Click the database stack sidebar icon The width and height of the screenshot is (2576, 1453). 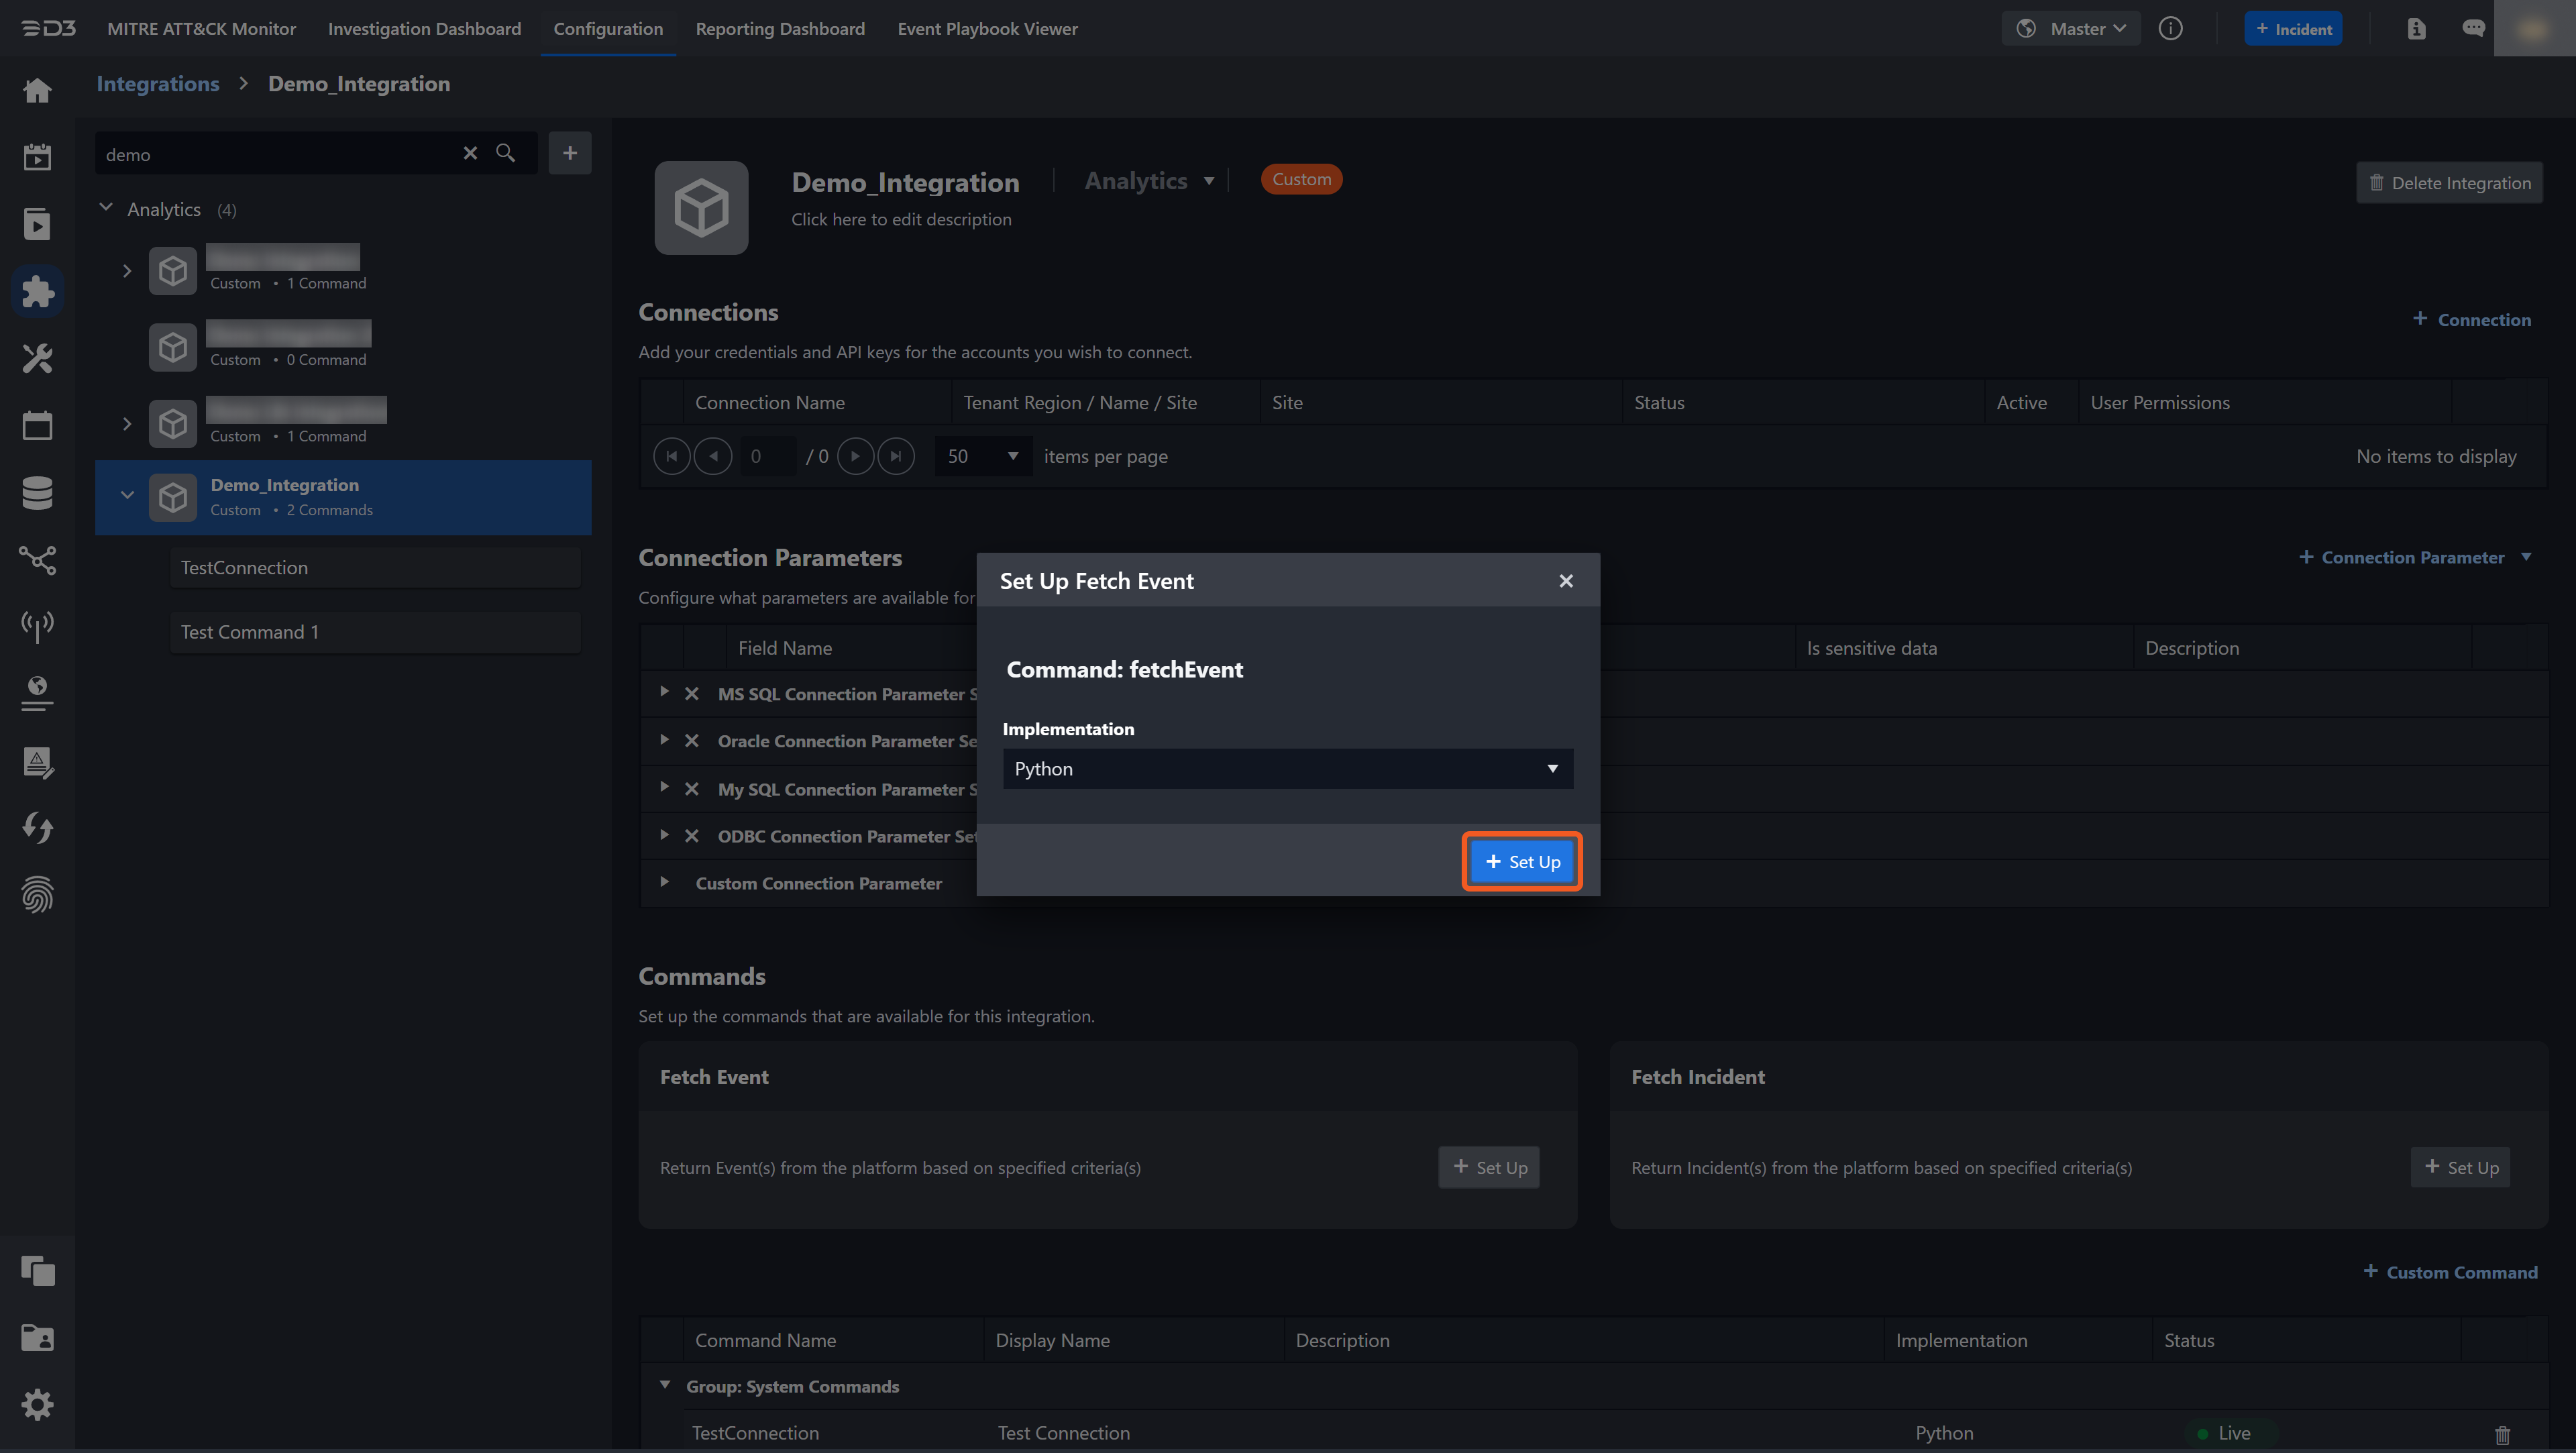point(37,492)
